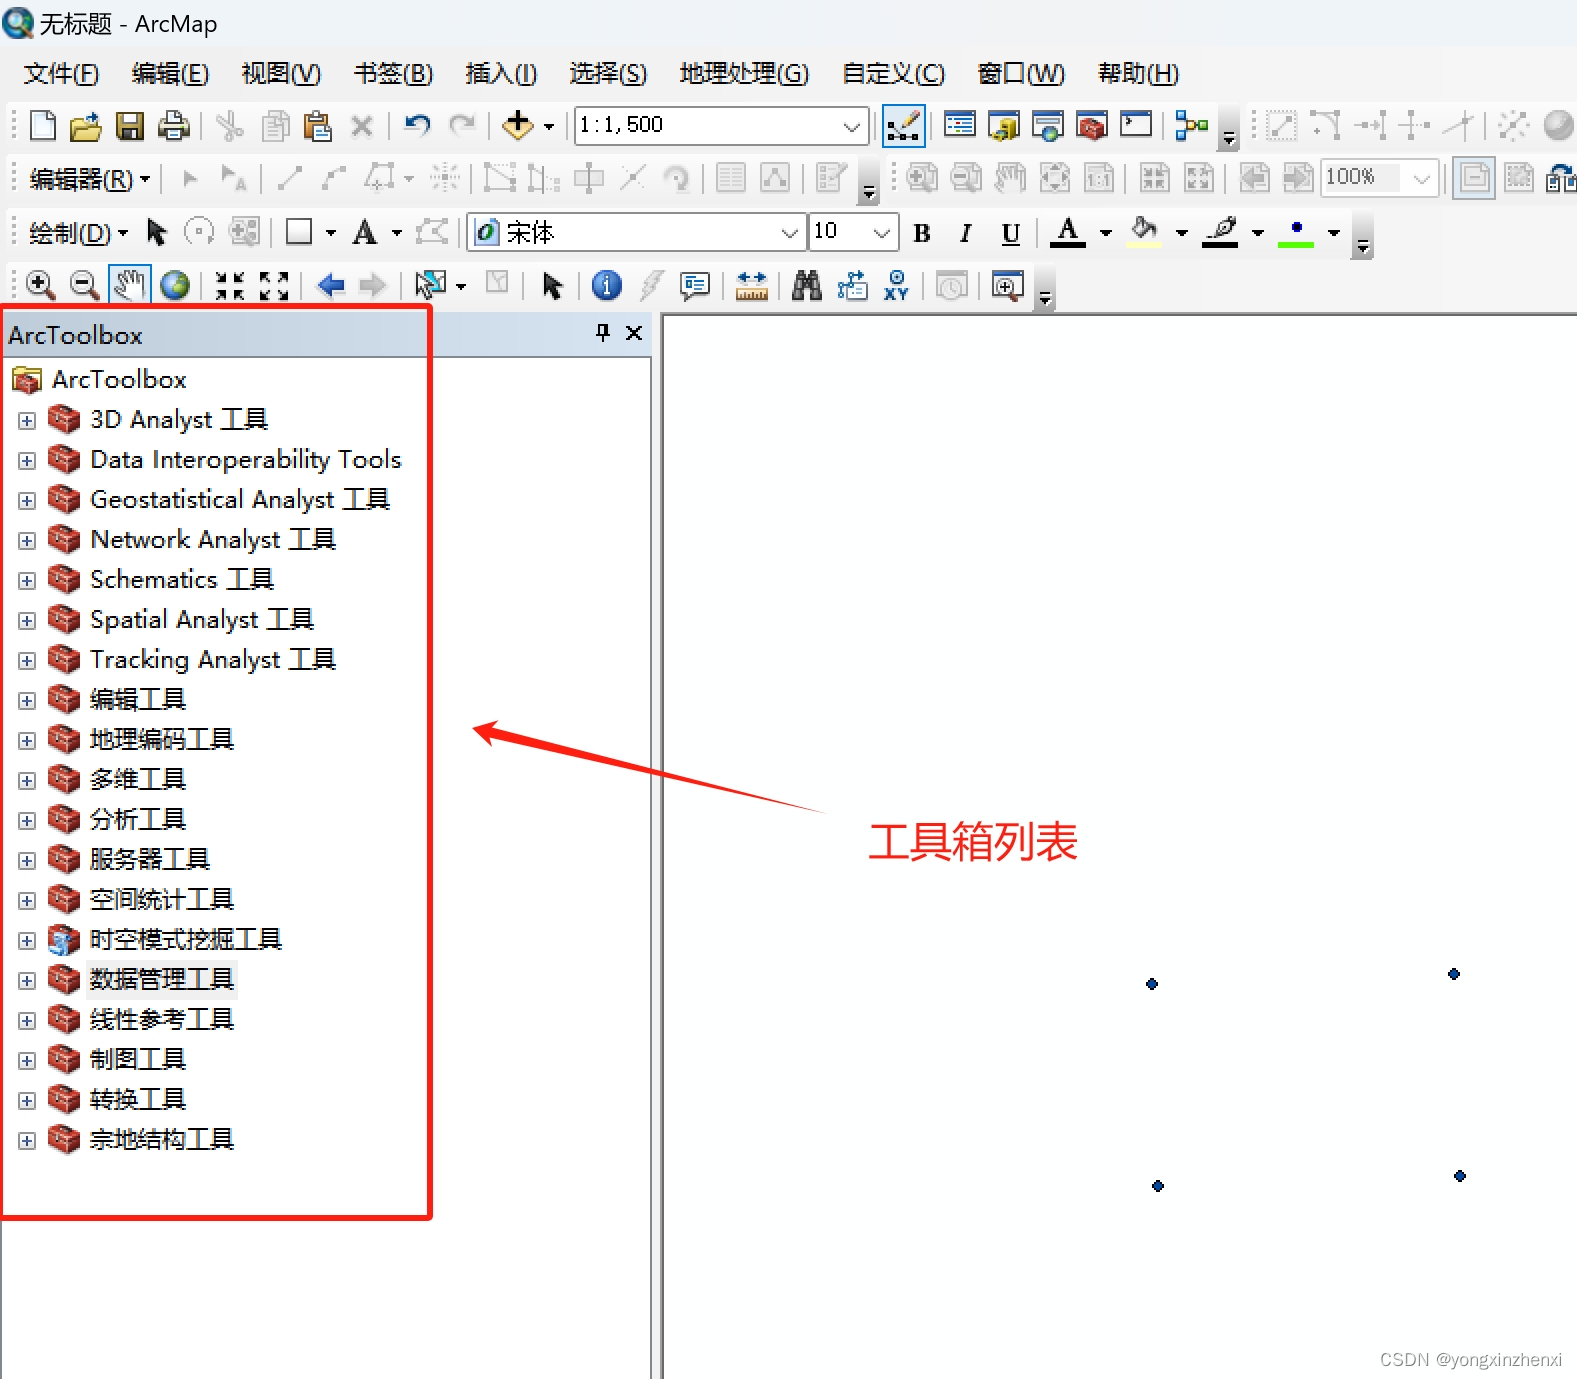Zoom to Full Extent globe icon
Image resolution: width=1577 pixels, height=1379 pixels.
[175, 286]
